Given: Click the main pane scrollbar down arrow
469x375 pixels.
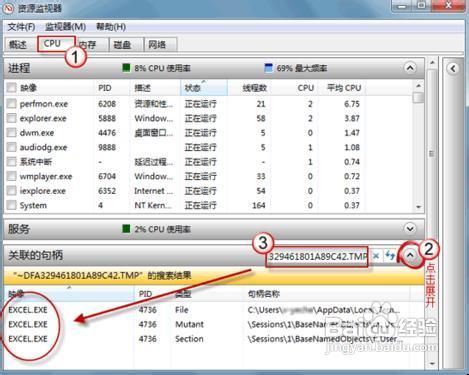Looking at the screenshot, I should point(431,363).
